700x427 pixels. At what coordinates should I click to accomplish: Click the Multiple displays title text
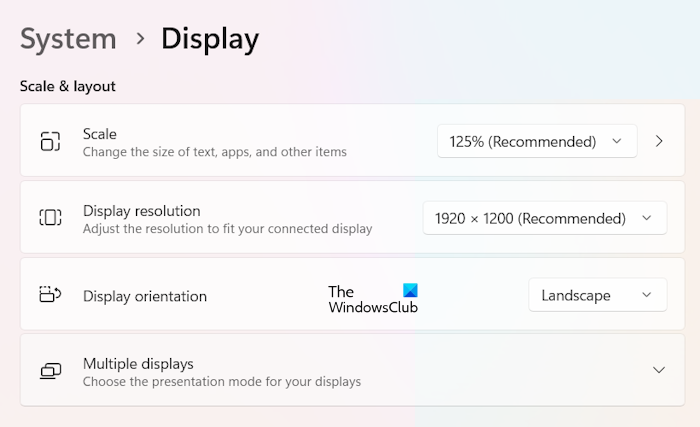pyautogui.click(x=138, y=363)
